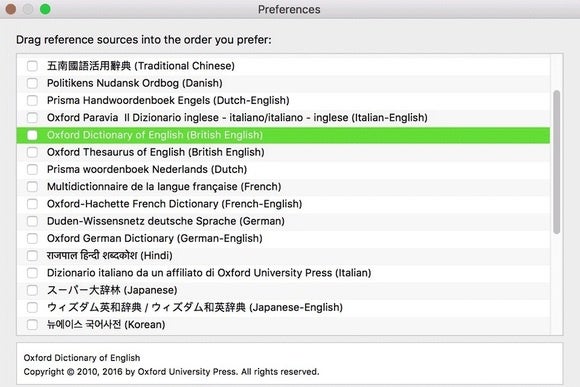Enable the Korean dictionary checkbox

[32, 325]
